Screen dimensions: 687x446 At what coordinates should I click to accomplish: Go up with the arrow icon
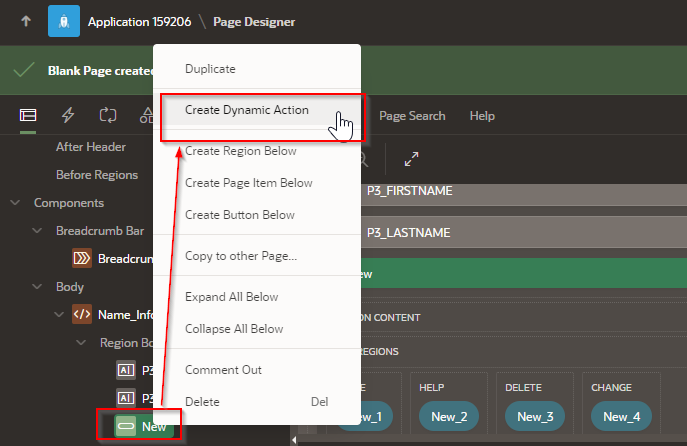point(26,21)
